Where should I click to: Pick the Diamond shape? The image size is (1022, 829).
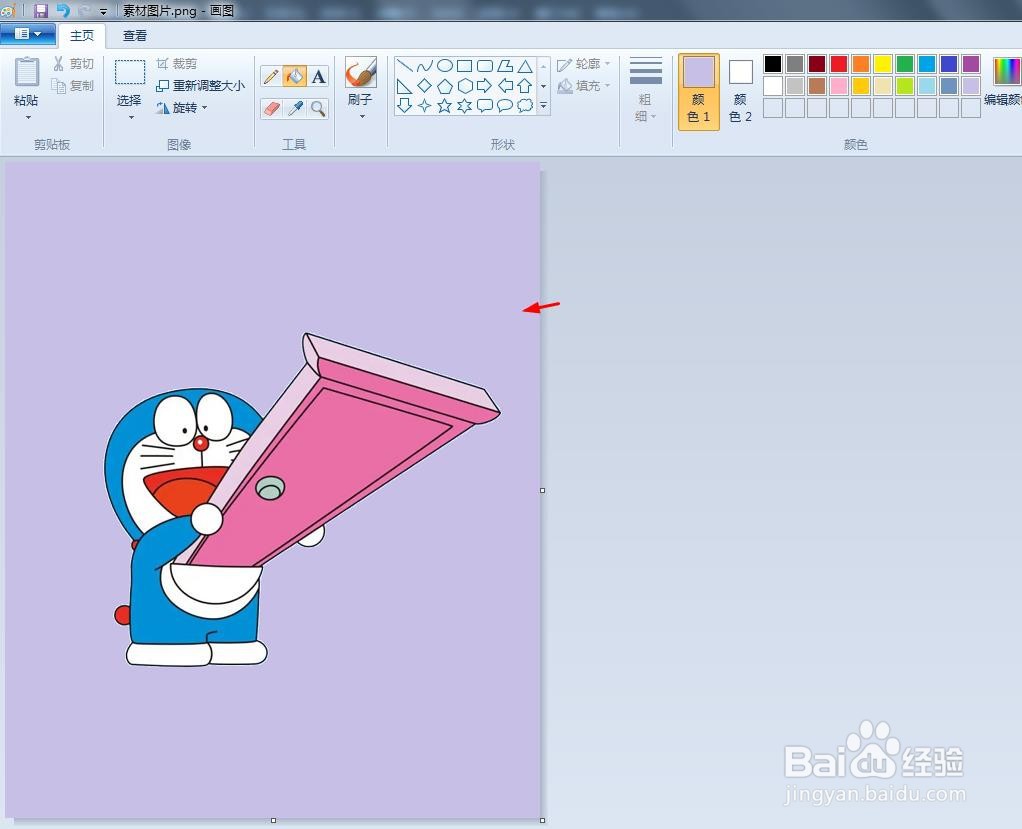pyautogui.click(x=424, y=85)
